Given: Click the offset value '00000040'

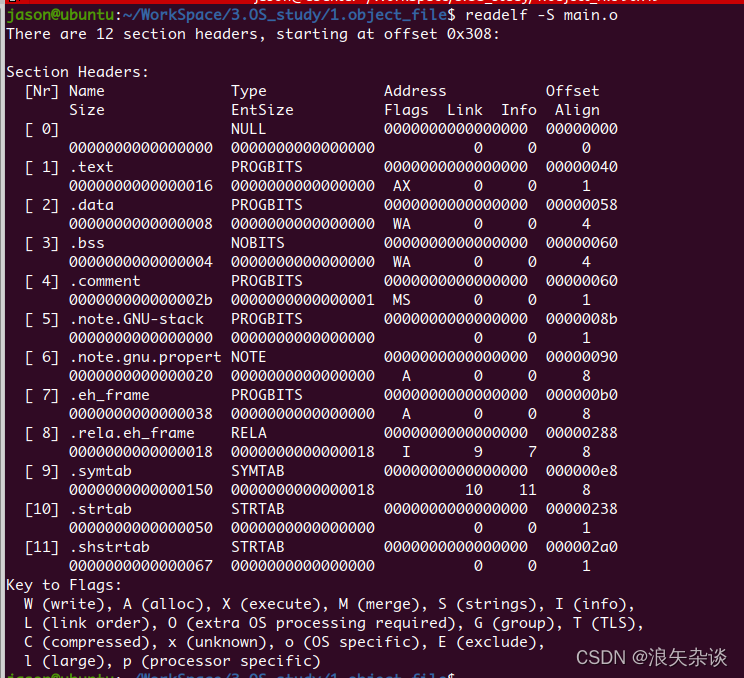Looking at the screenshot, I should [x=582, y=167].
